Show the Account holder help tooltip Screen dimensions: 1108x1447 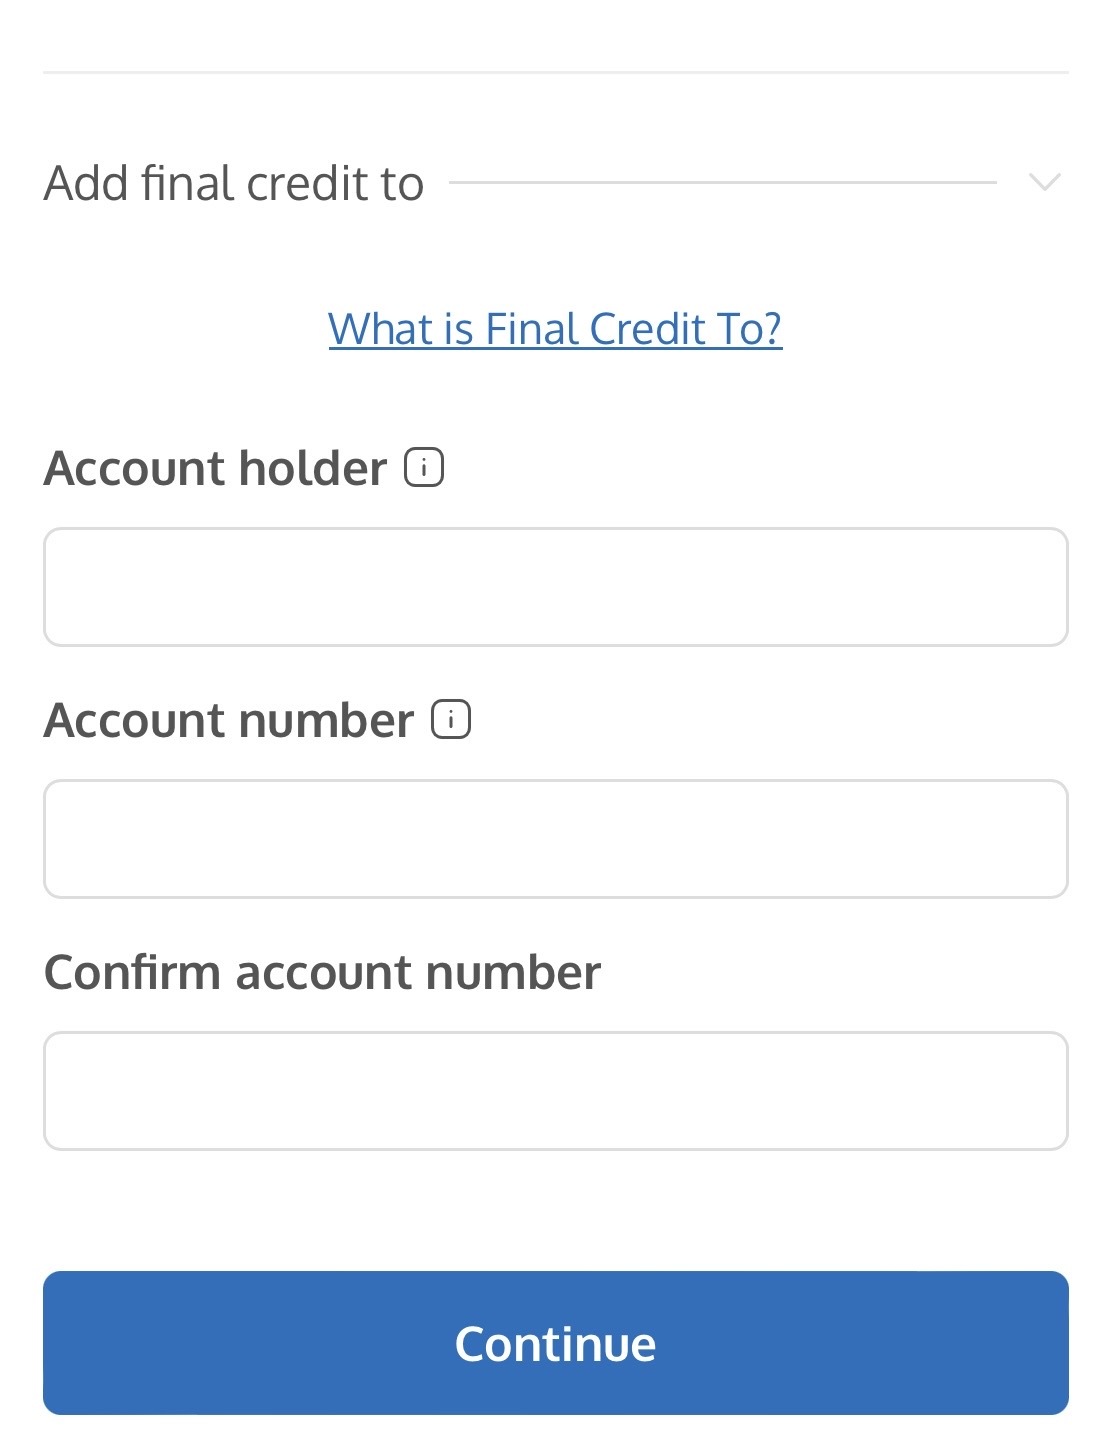coord(424,468)
